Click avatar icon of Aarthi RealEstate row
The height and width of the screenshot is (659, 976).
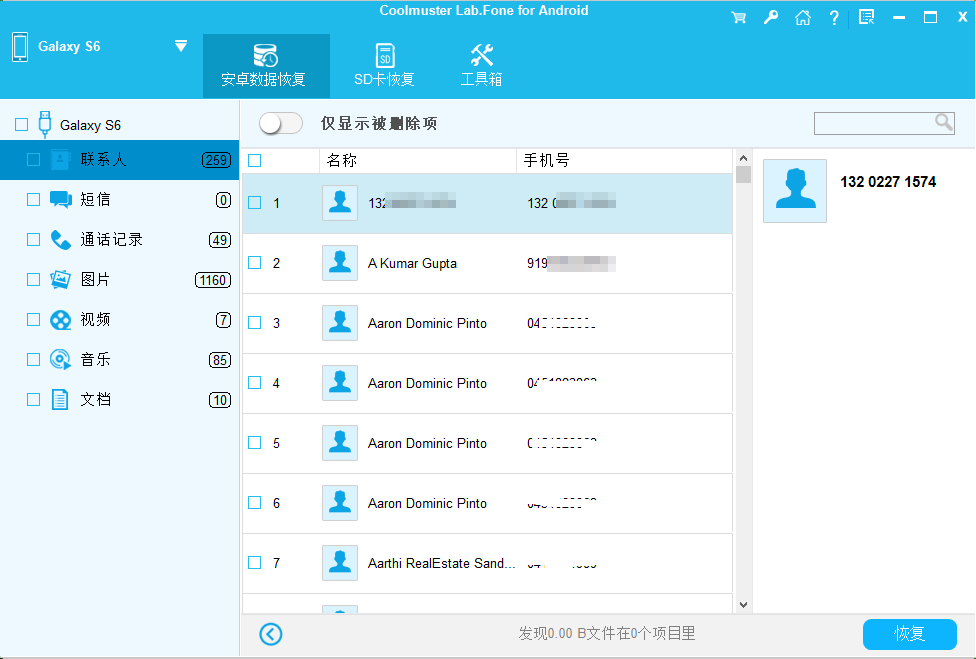[x=340, y=563]
